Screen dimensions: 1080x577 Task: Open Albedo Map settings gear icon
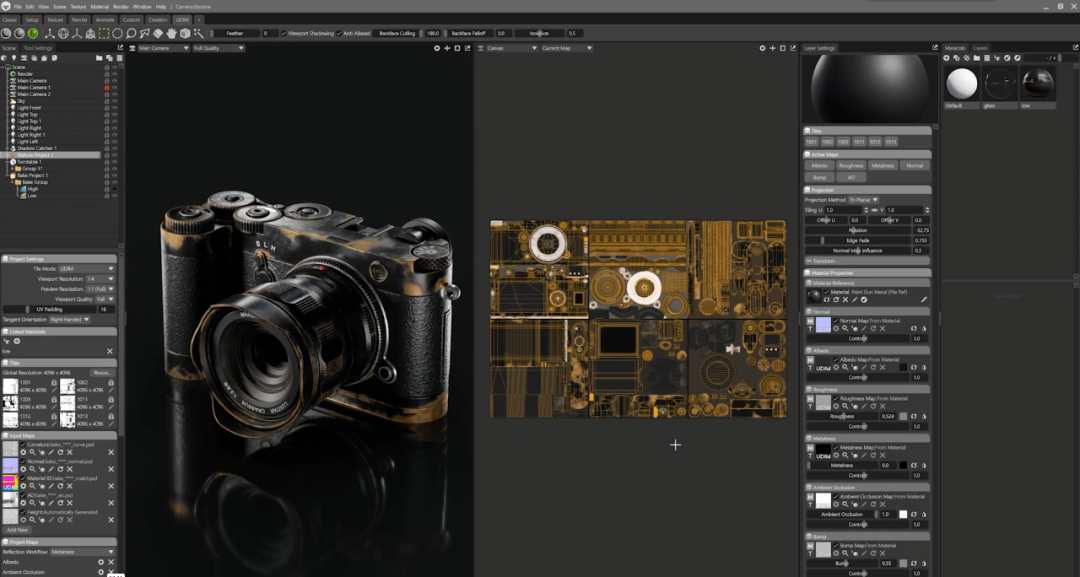[836, 368]
